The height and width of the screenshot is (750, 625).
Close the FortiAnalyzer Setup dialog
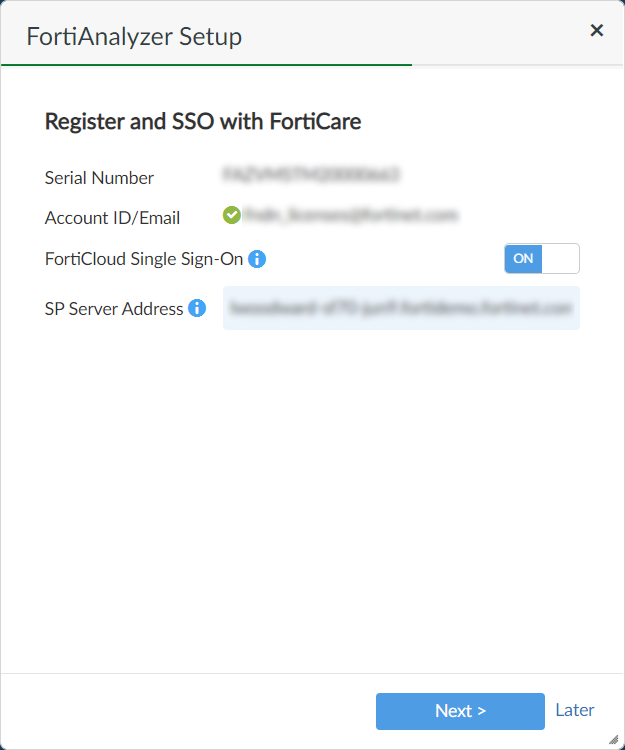(x=597, y=30)
